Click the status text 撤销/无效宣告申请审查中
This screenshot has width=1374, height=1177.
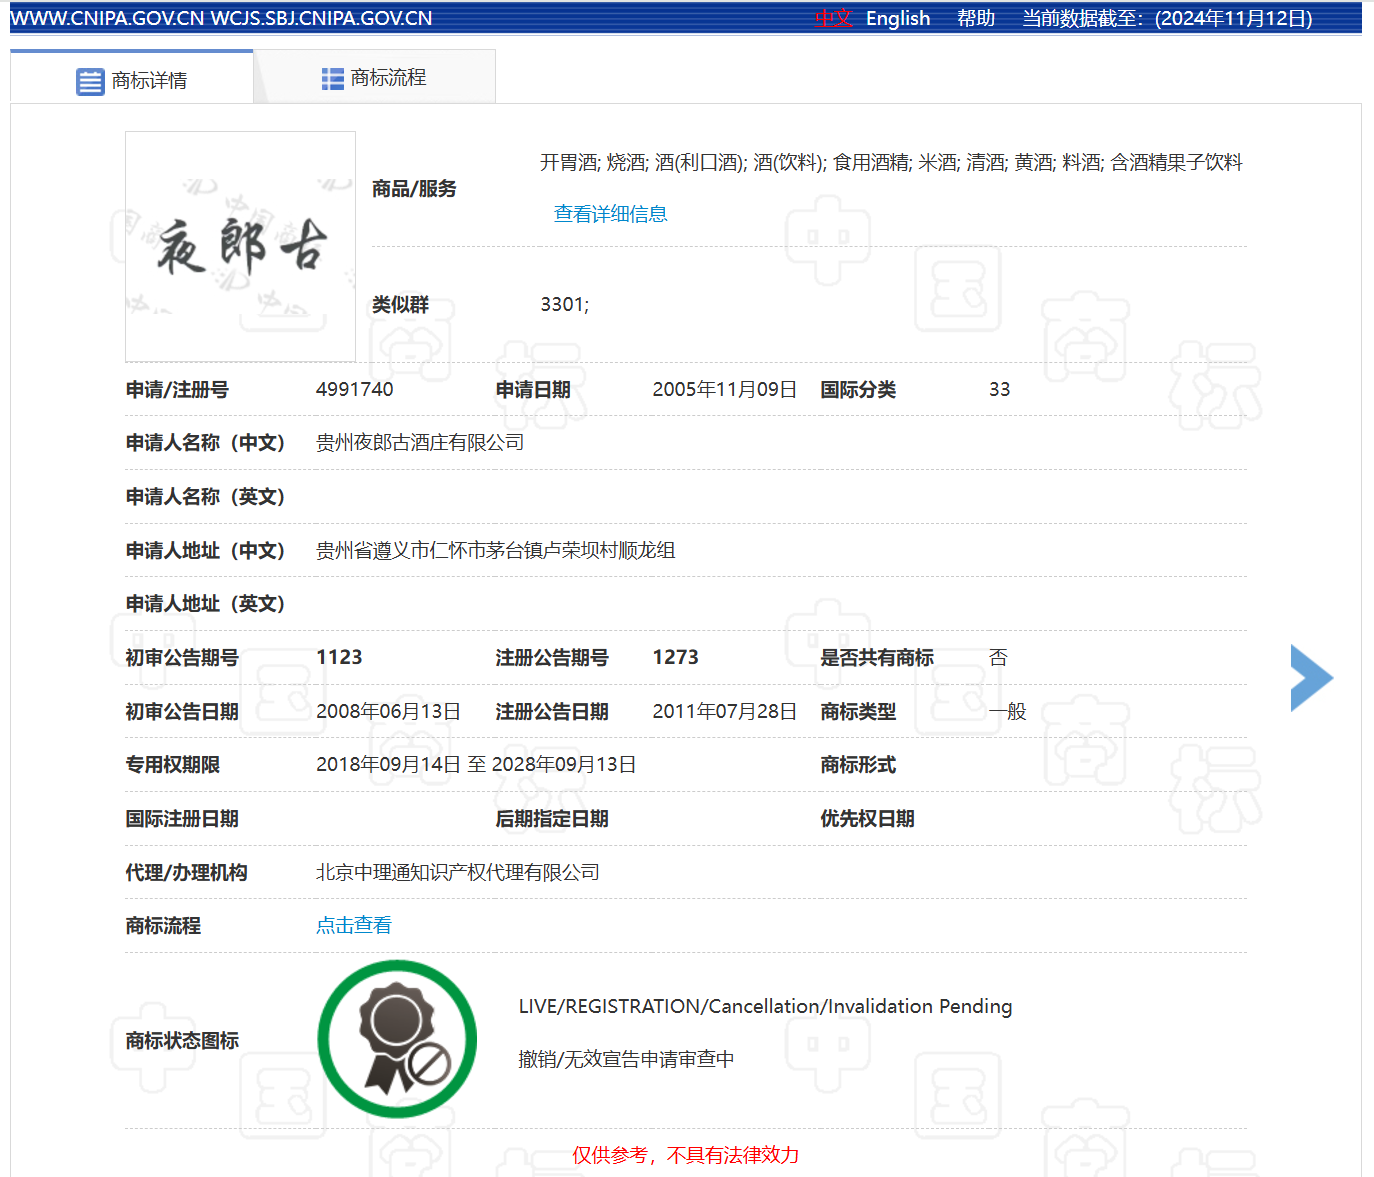(626, 1059)
